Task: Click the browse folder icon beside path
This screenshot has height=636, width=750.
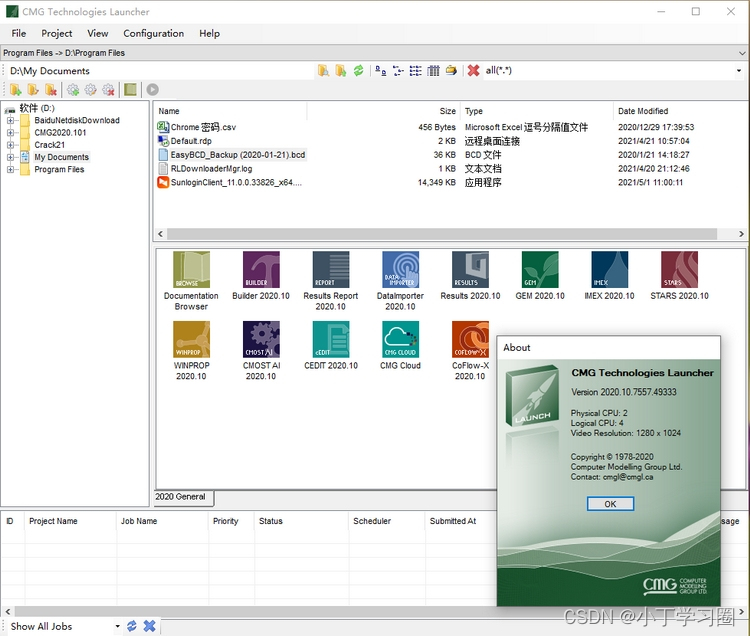Action: 323,71
